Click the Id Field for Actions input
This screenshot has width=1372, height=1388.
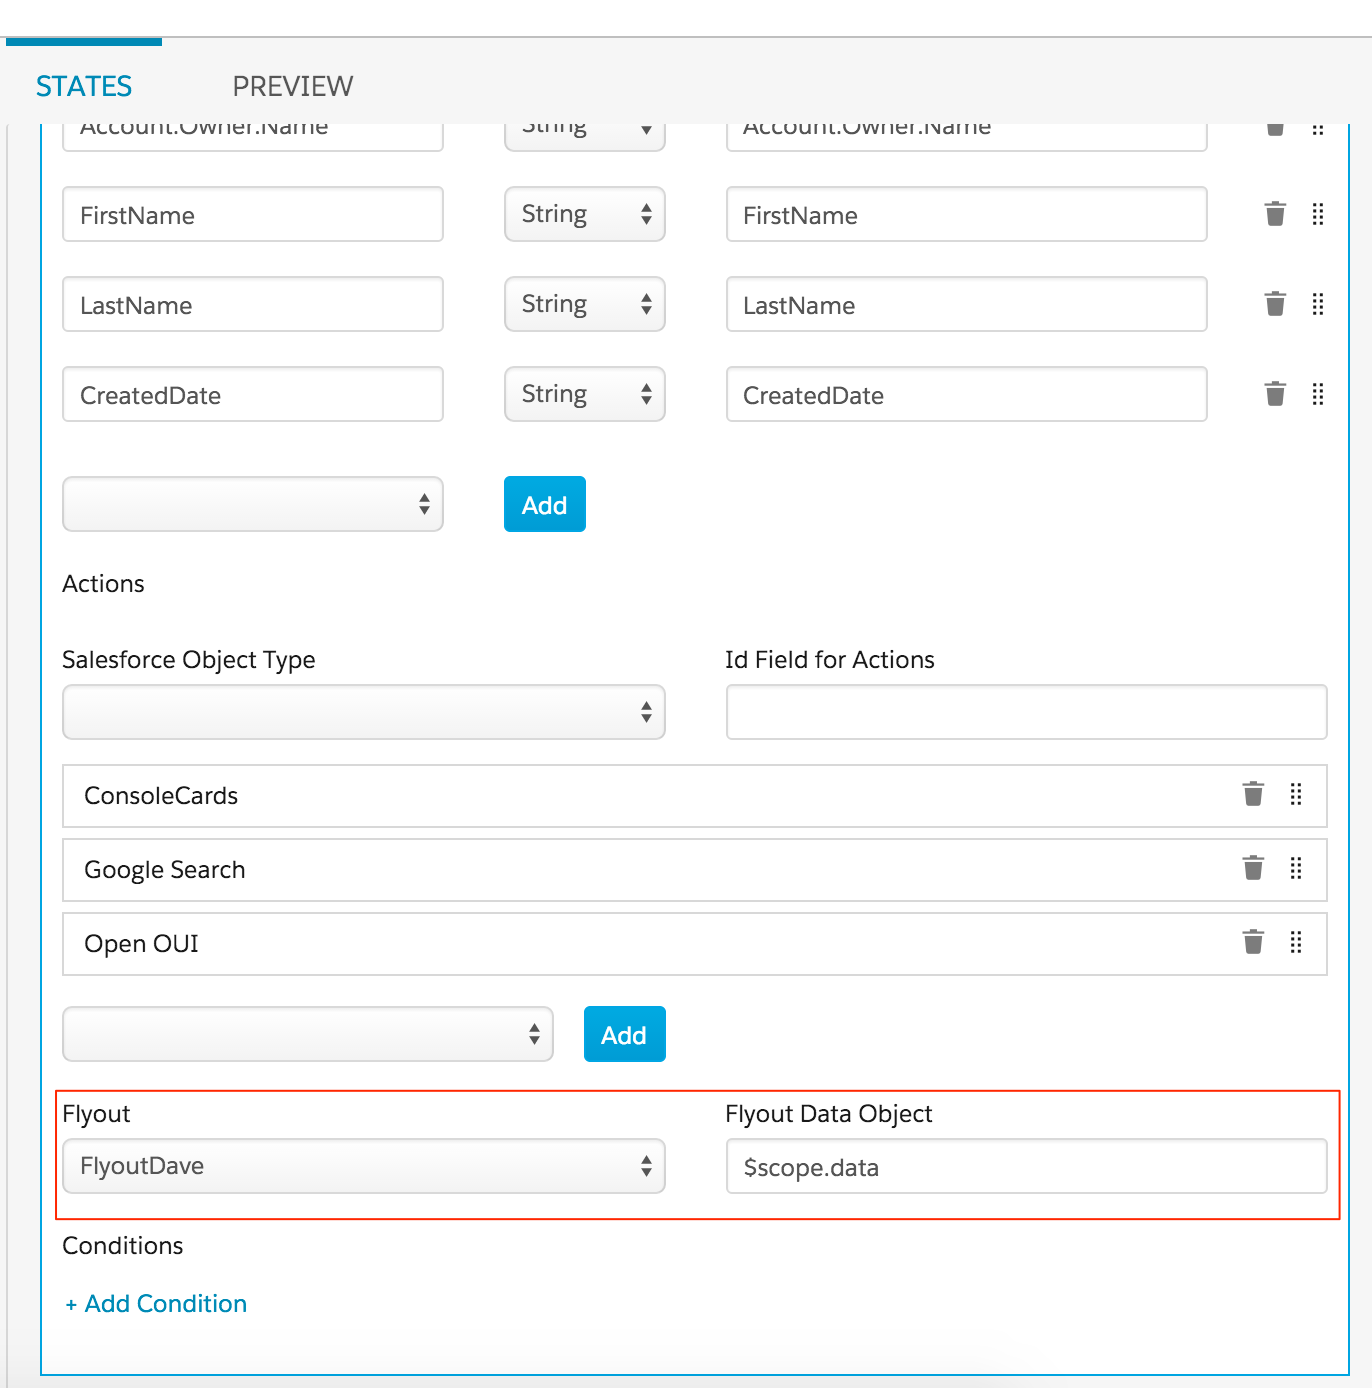[x=1027, y=712]
